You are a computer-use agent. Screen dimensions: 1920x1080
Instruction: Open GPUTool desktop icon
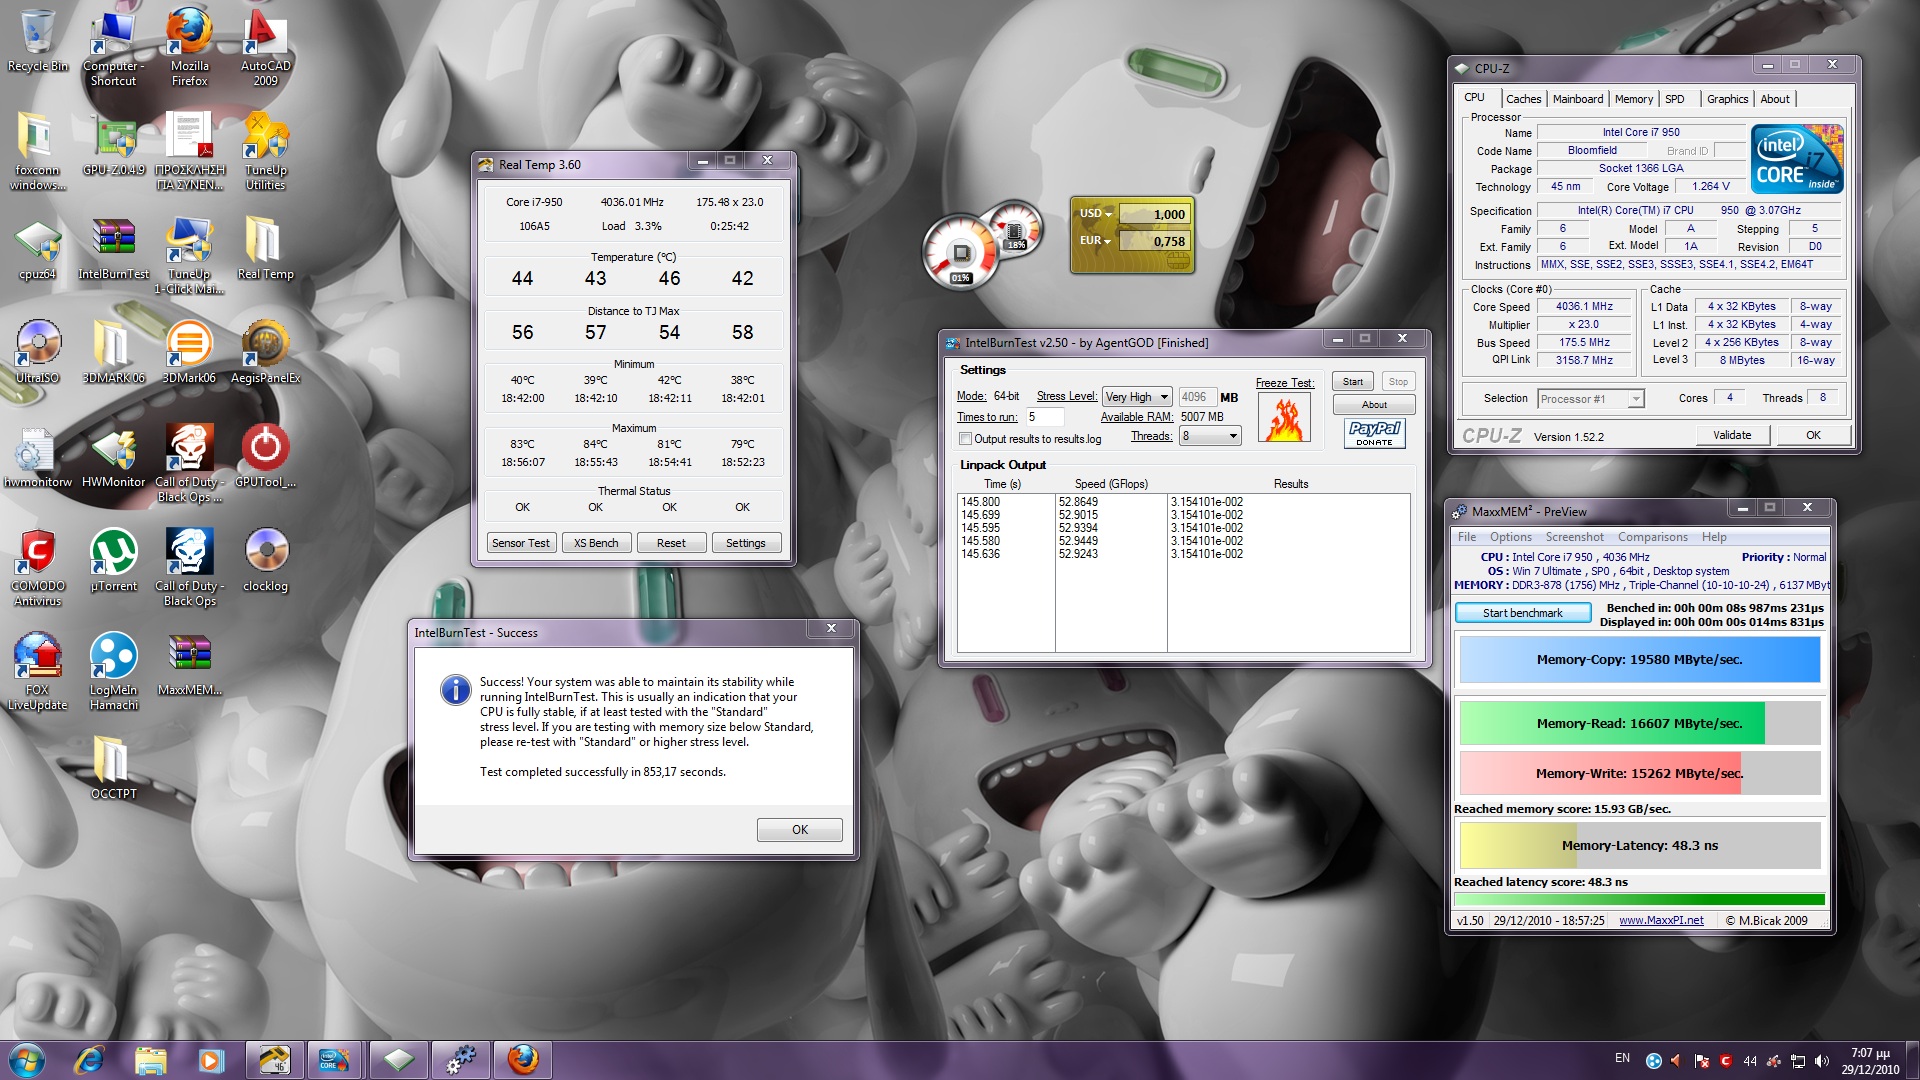point(265,457)
